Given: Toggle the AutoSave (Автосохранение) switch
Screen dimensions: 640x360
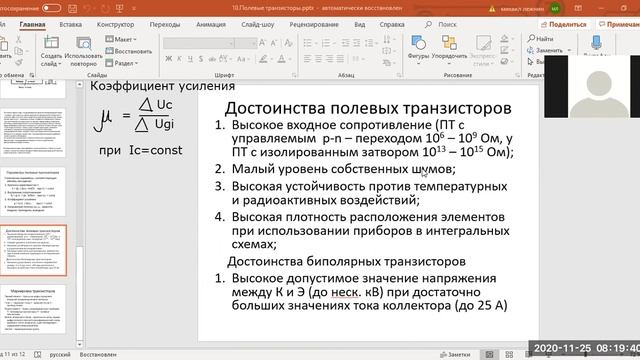Looking at the screenshot, I should 51,8.
